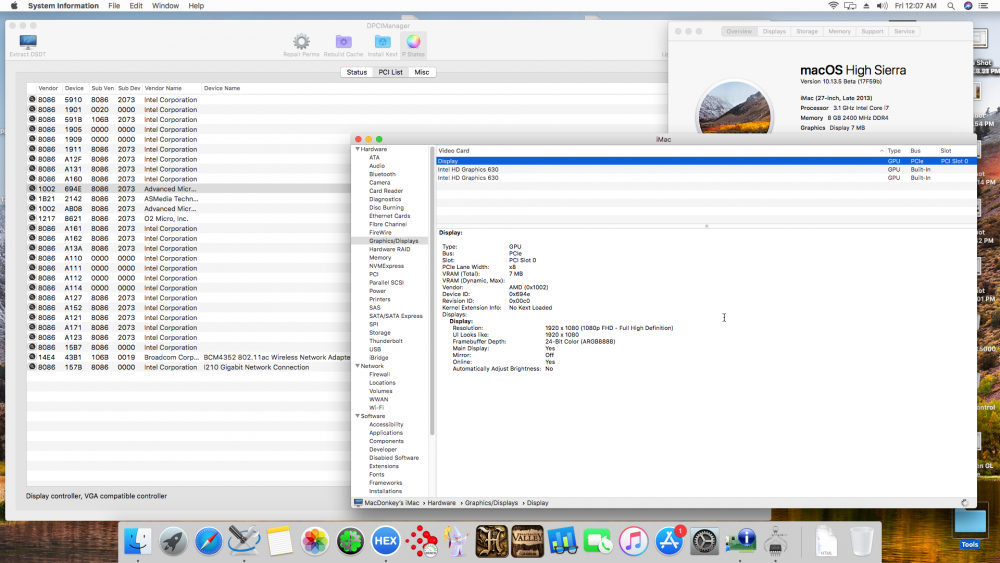Click Extract DSDT in DPCIManager toolbar
Image resolution: width=1000 pixels, height=563 pixels.
(x=27, y=45)
